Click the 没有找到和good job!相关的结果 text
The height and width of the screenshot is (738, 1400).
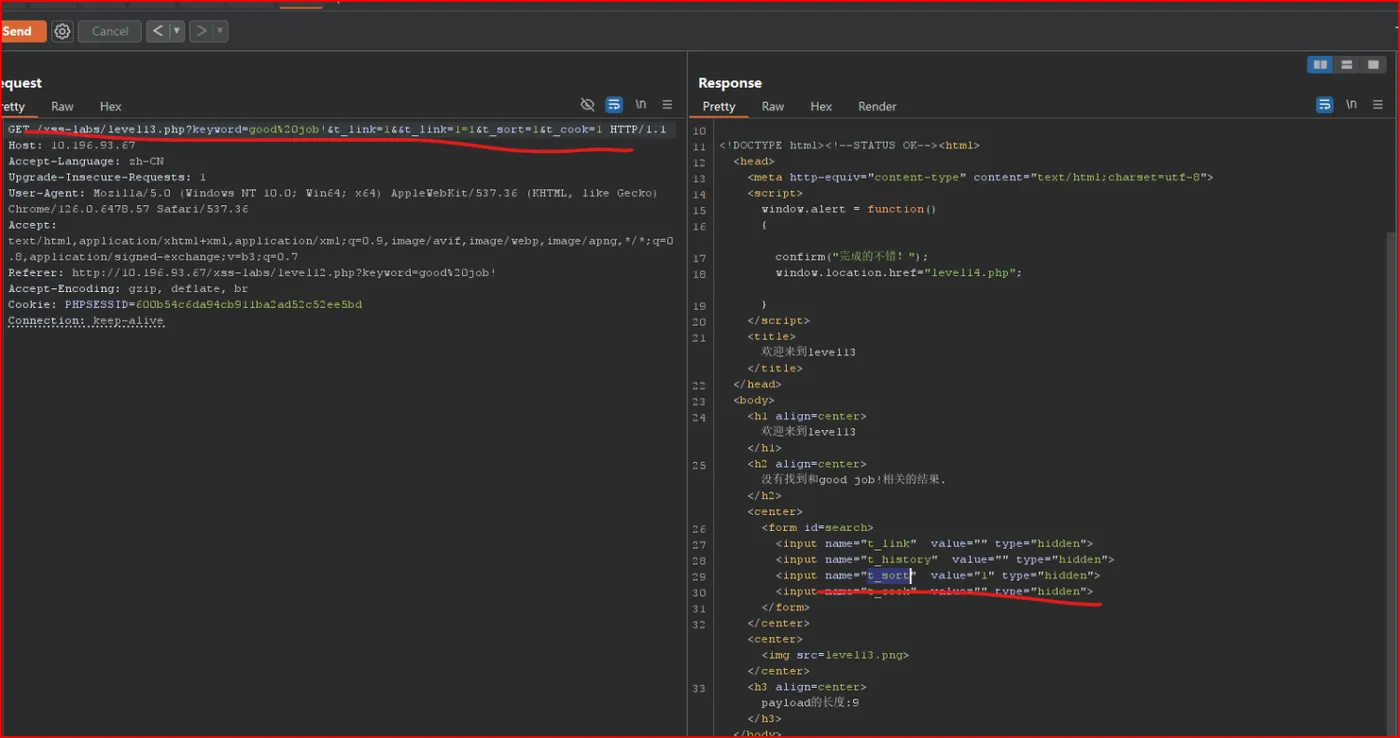pos(853,479)
